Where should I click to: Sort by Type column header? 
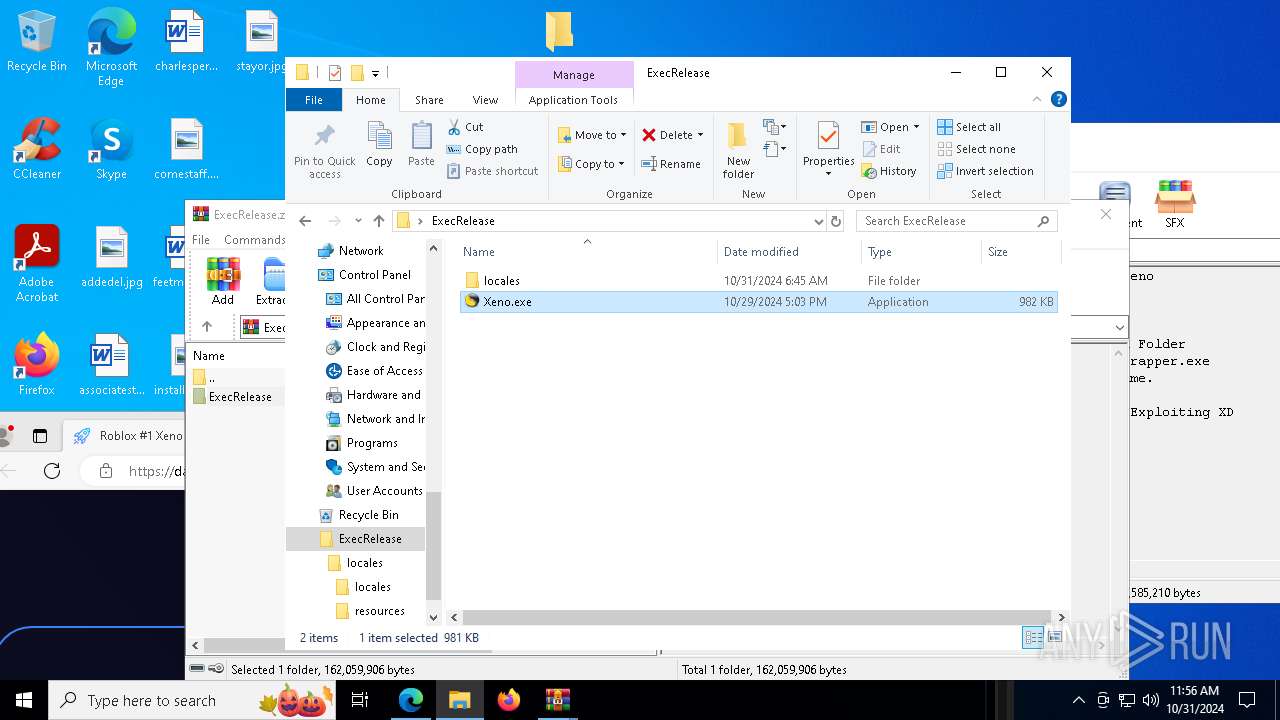(921, 252)
